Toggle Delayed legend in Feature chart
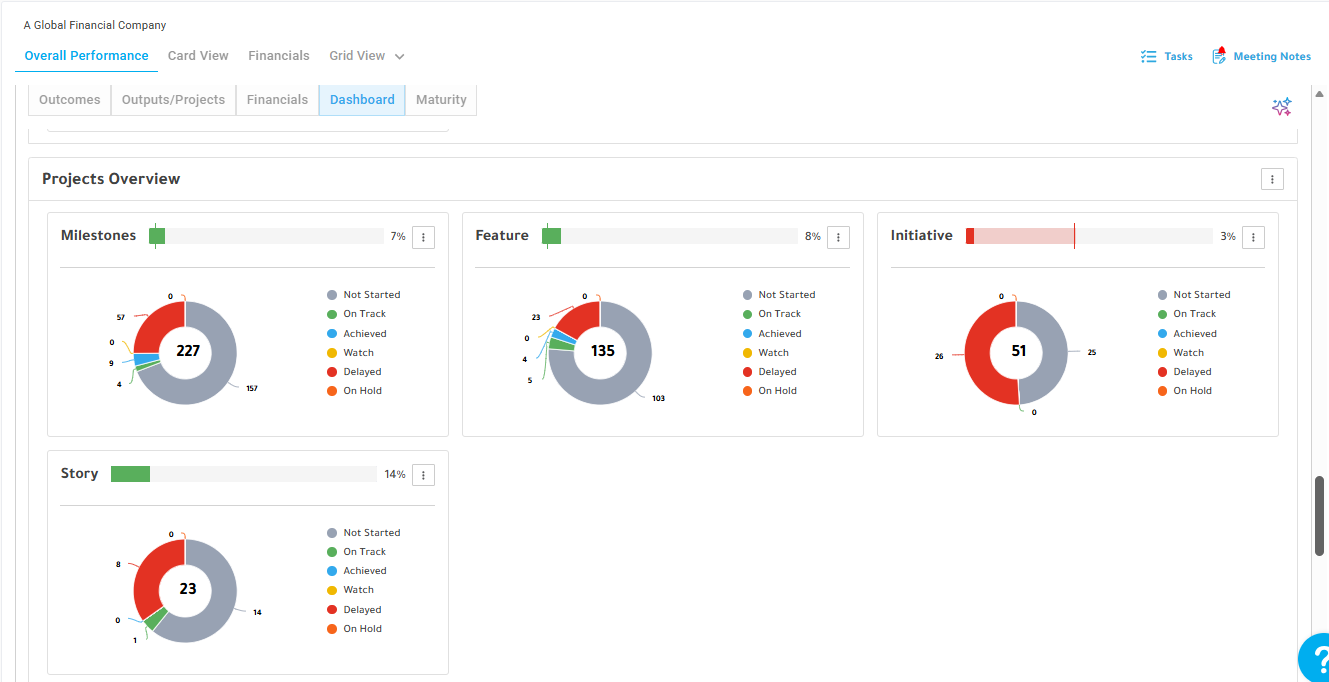Screen dimensions: 1329x682 click(770, 372)
